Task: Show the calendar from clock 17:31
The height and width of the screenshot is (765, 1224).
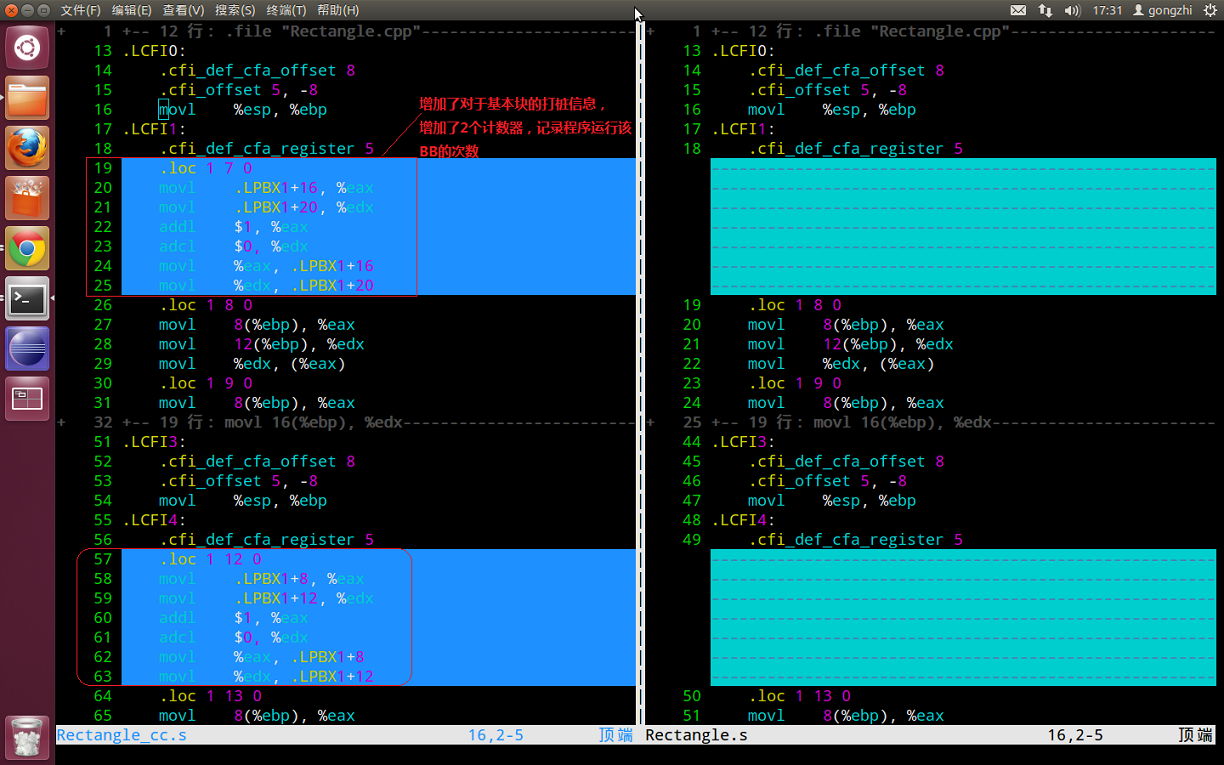Action: 1107,10
